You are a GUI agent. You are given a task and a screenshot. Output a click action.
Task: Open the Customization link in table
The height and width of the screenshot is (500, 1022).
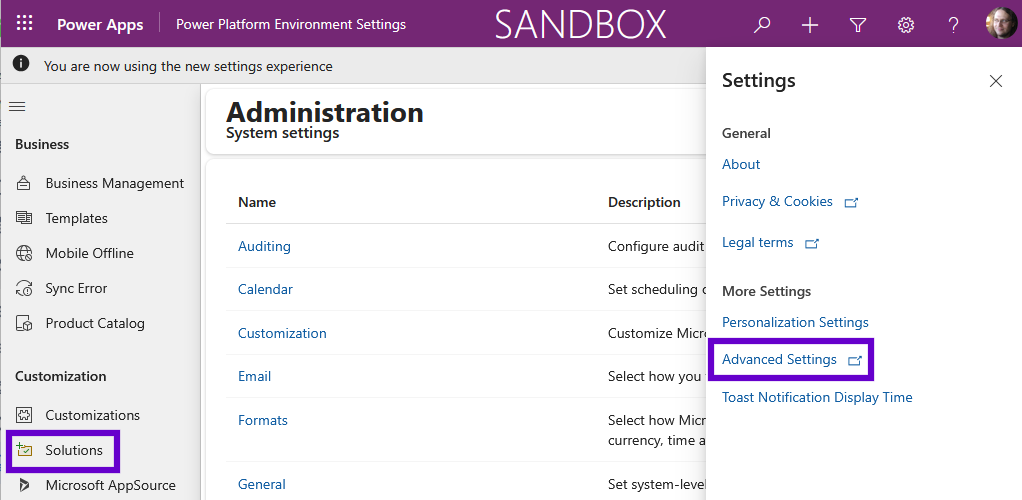tap(282, 333)
